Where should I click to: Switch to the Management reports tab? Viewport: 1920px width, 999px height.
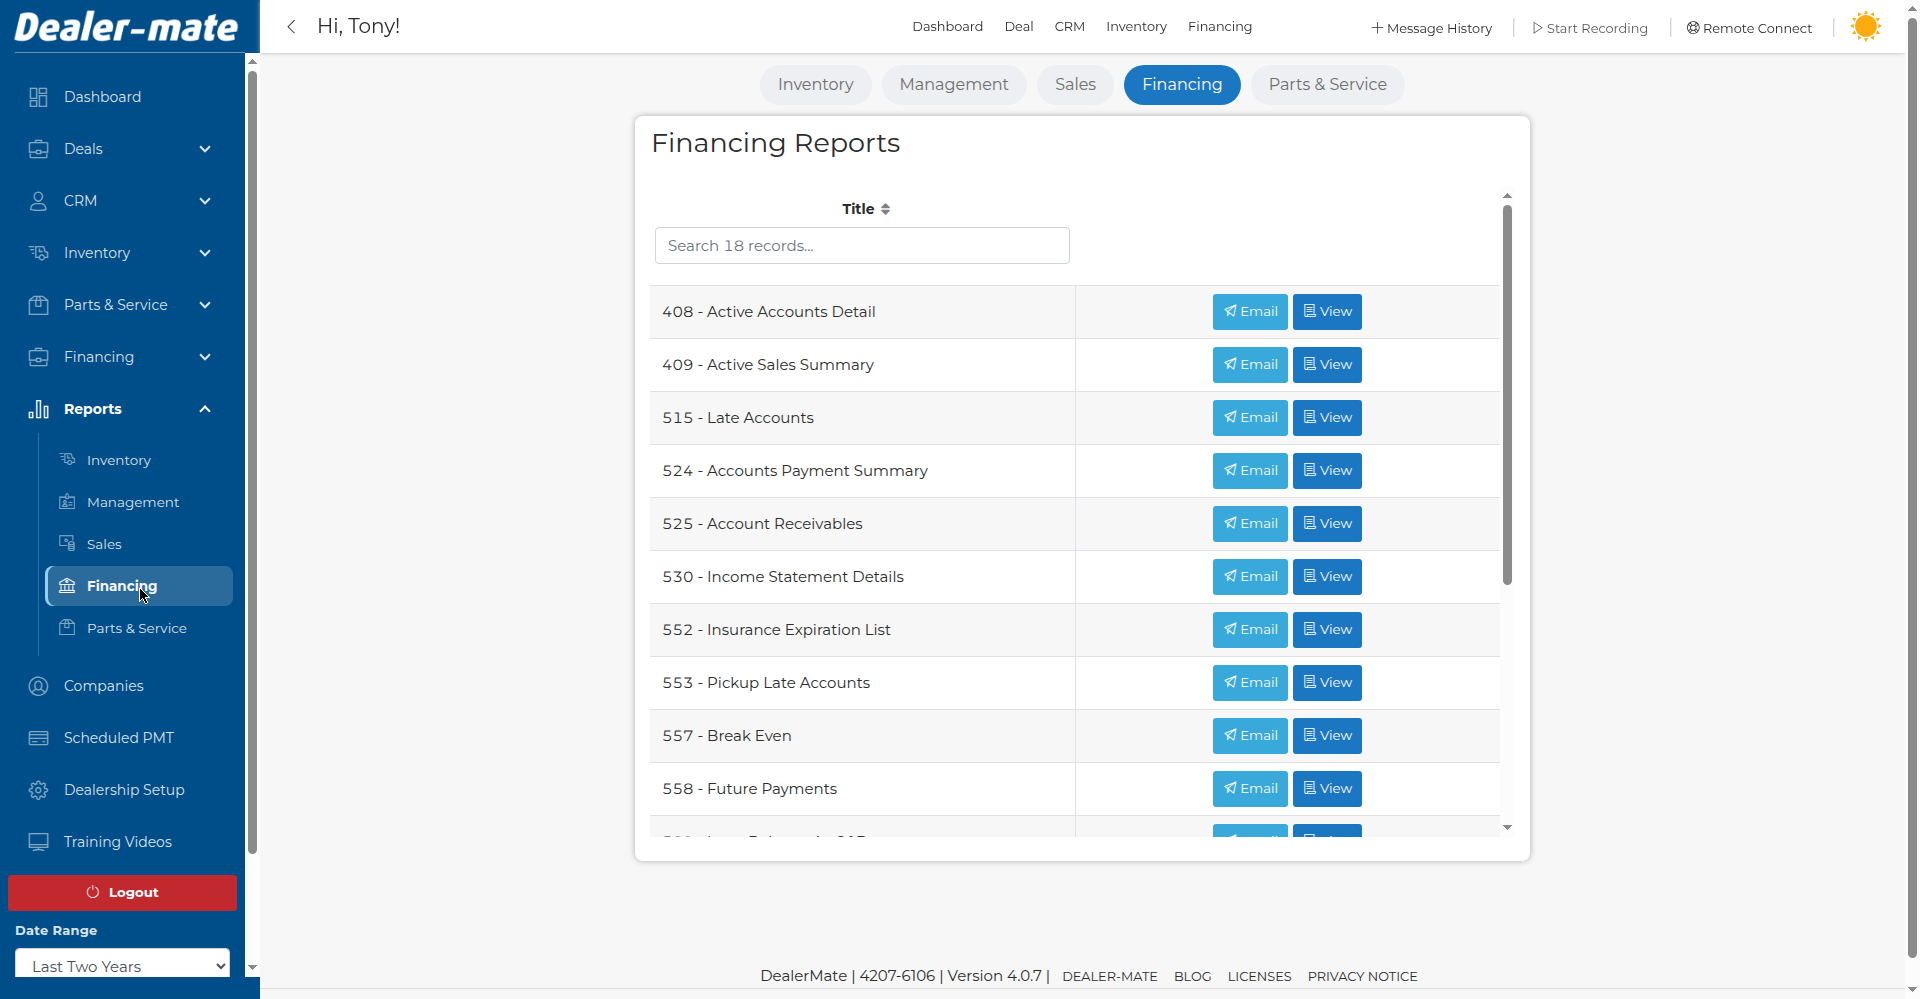954,85
